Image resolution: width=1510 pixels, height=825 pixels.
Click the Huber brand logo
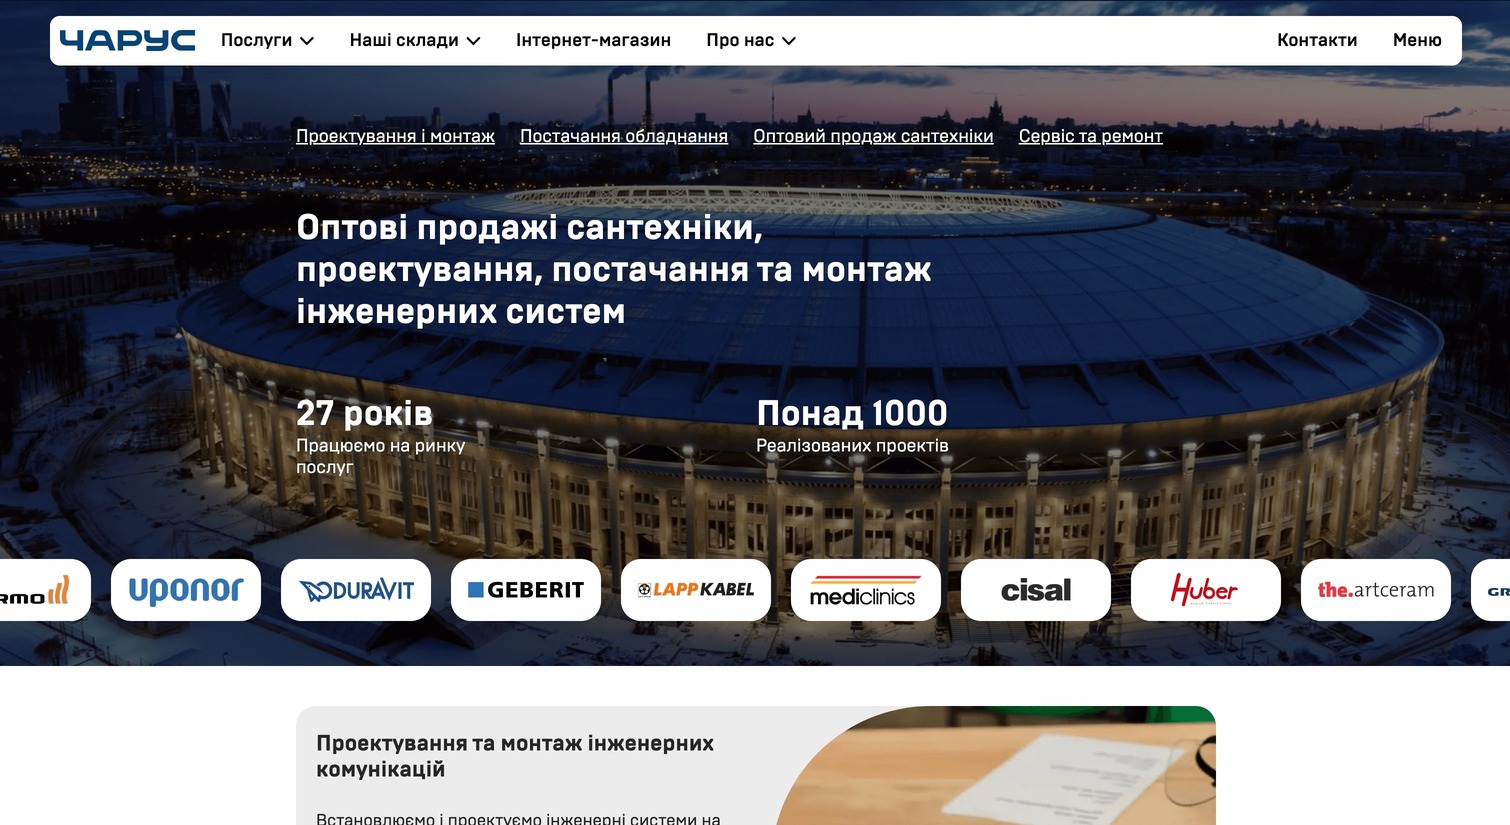tap(1206, 590)
